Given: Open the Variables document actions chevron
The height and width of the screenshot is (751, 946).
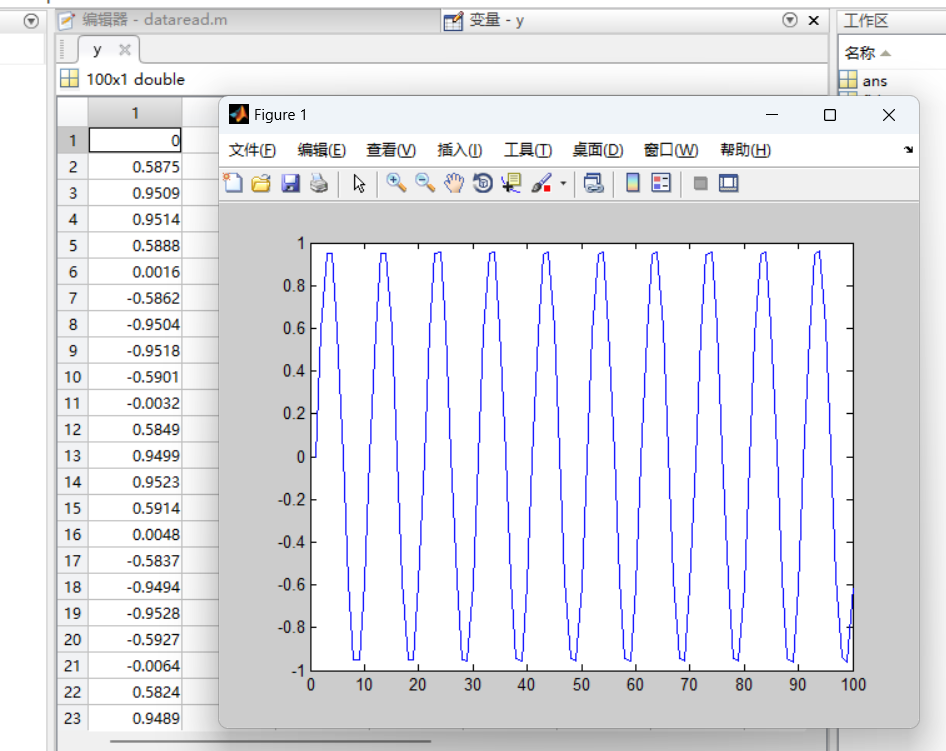Looking at the screenshot, I should pyautogui.click(x=789, y=19).
